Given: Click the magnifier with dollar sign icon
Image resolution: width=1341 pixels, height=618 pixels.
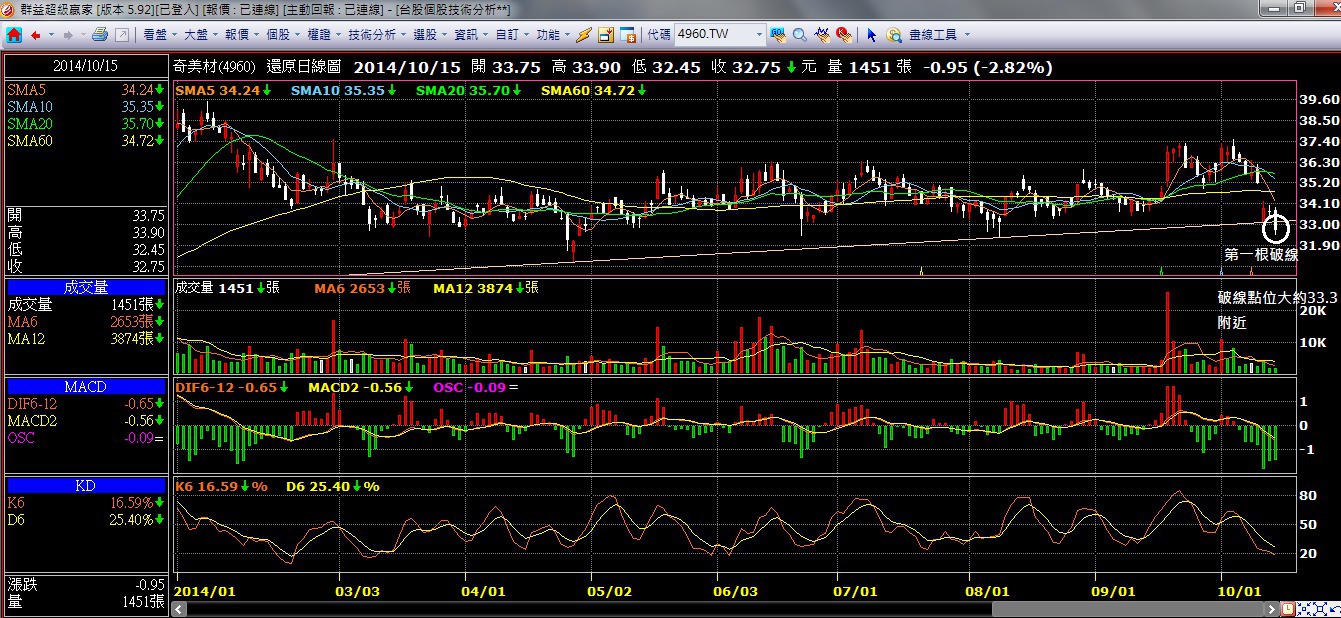Looking at the screenshot, I should 894,35.
